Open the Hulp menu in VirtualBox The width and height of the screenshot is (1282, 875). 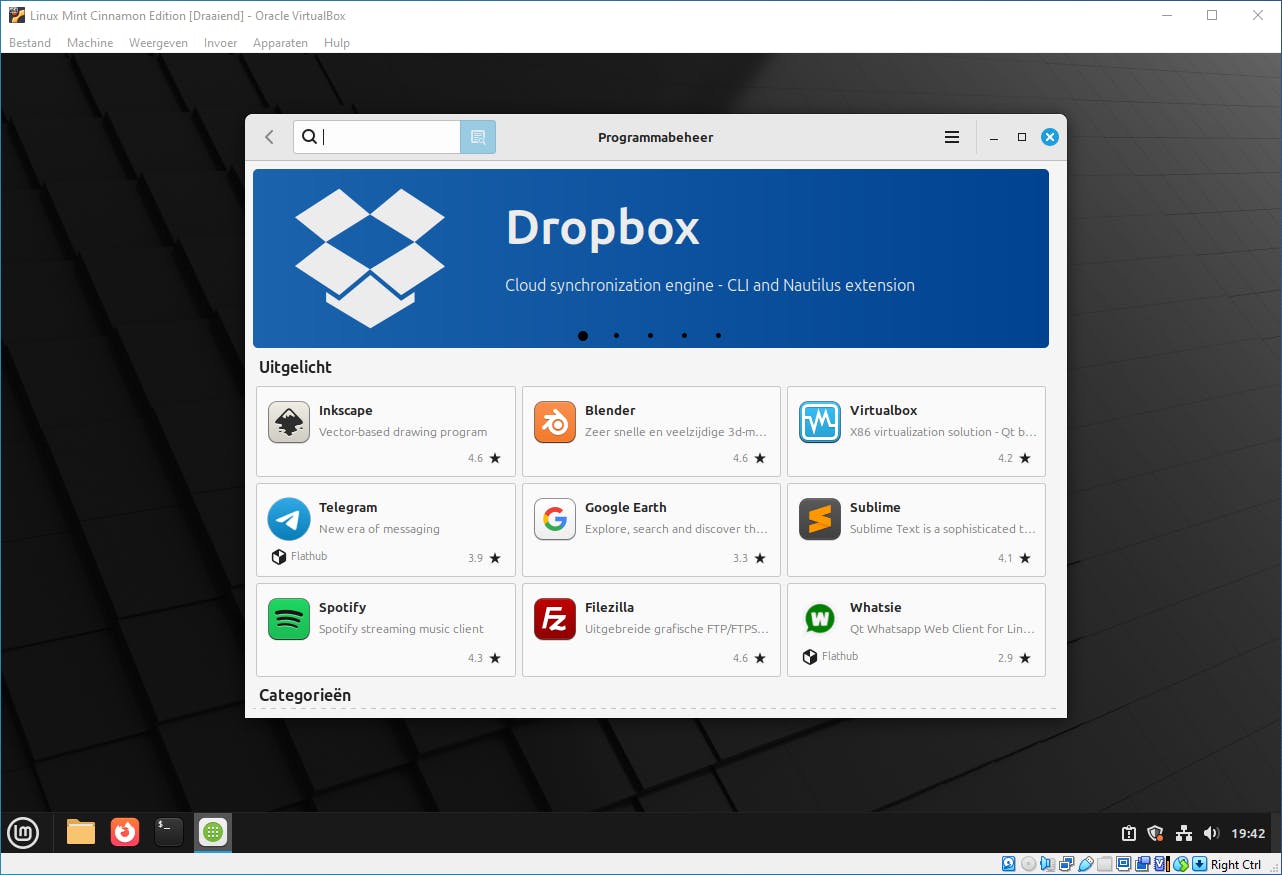point(337,43)
